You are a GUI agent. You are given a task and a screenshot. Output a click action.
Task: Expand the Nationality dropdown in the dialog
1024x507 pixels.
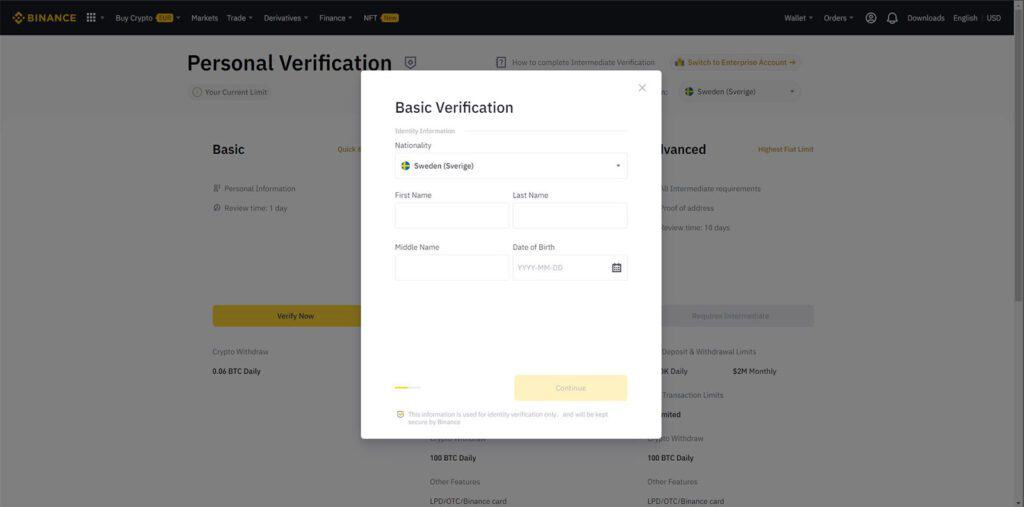(x=511, y=166)
